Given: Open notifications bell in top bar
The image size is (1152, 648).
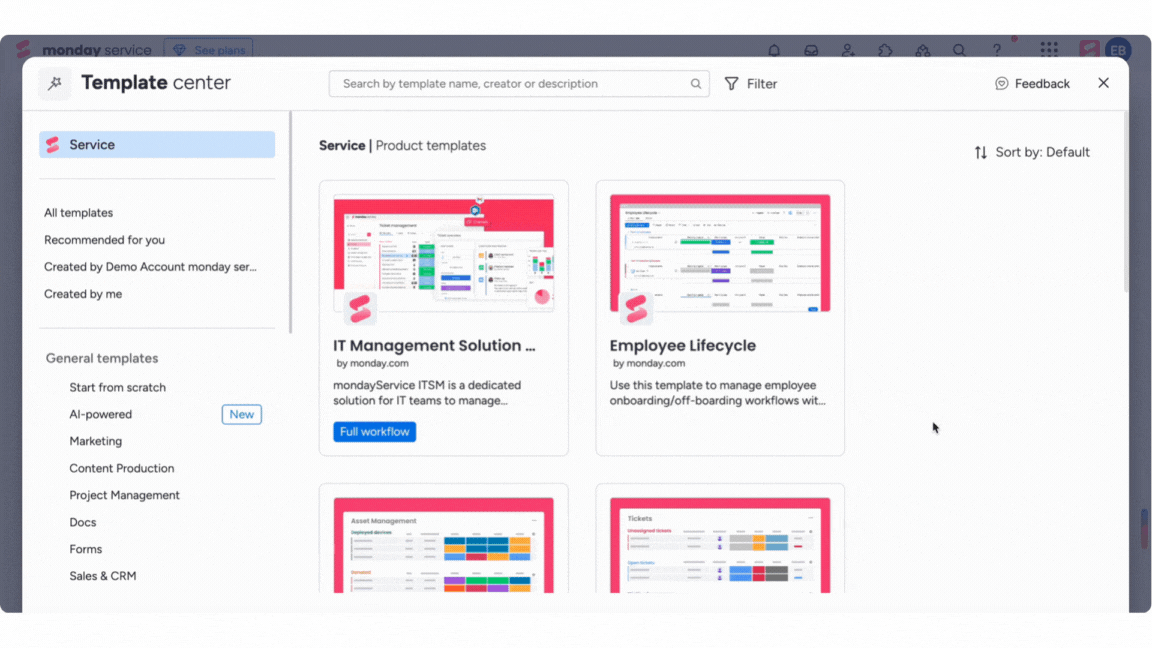Looking at the screenshot, I should click(774, 50).
